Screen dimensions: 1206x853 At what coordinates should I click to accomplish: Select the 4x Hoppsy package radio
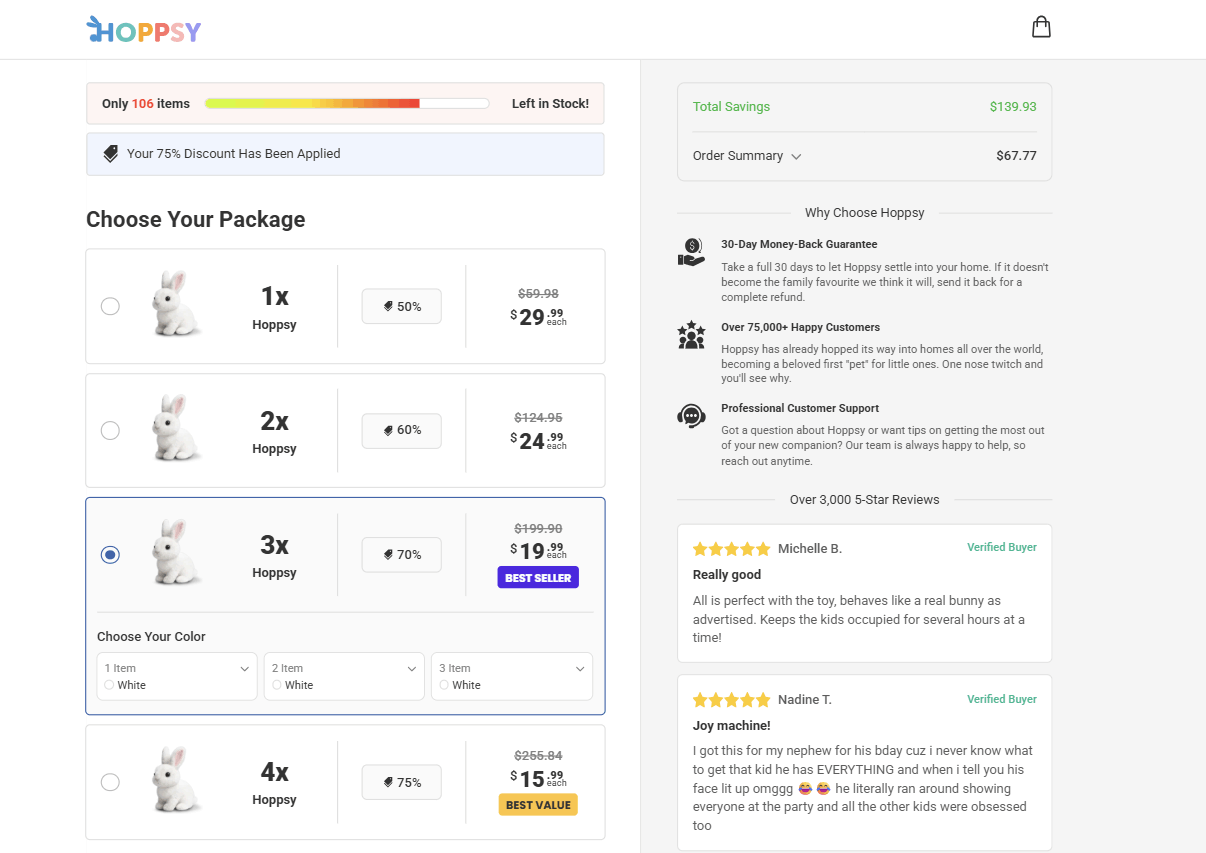click(x=110, y=782)
